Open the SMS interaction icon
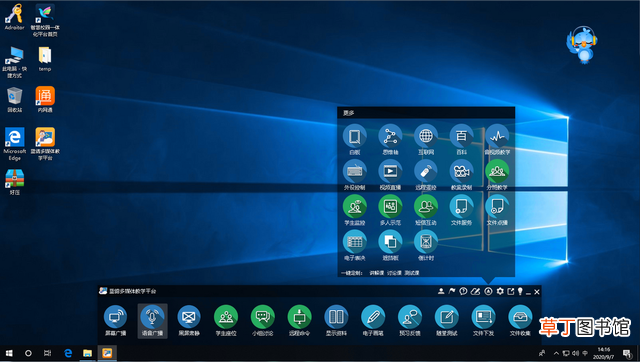 coord(426,207)
